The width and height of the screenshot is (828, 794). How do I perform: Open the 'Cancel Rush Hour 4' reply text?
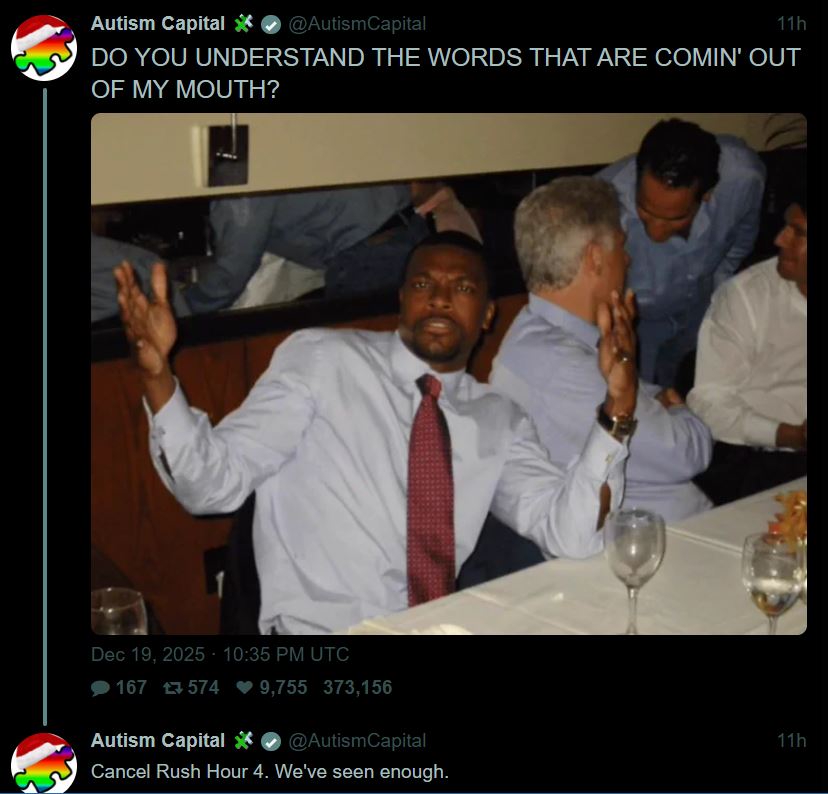click(270, 772)
